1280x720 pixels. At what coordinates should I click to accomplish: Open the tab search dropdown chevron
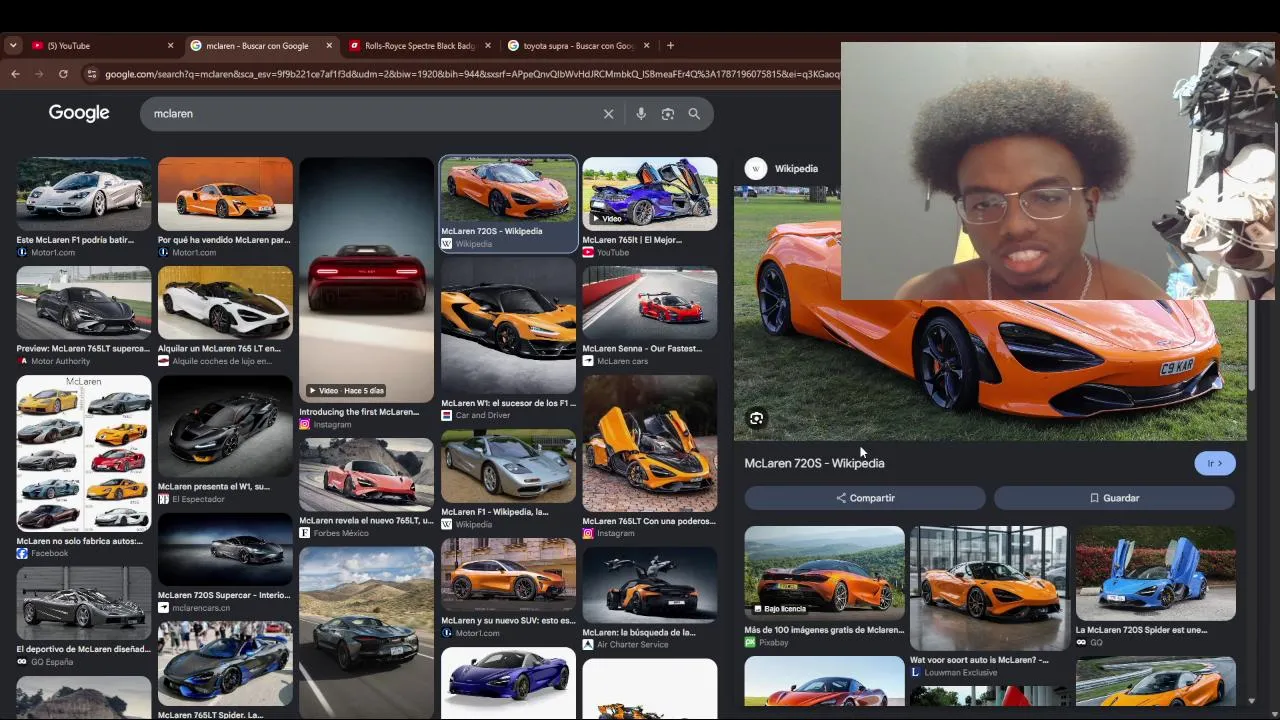[x=13, y=45]
